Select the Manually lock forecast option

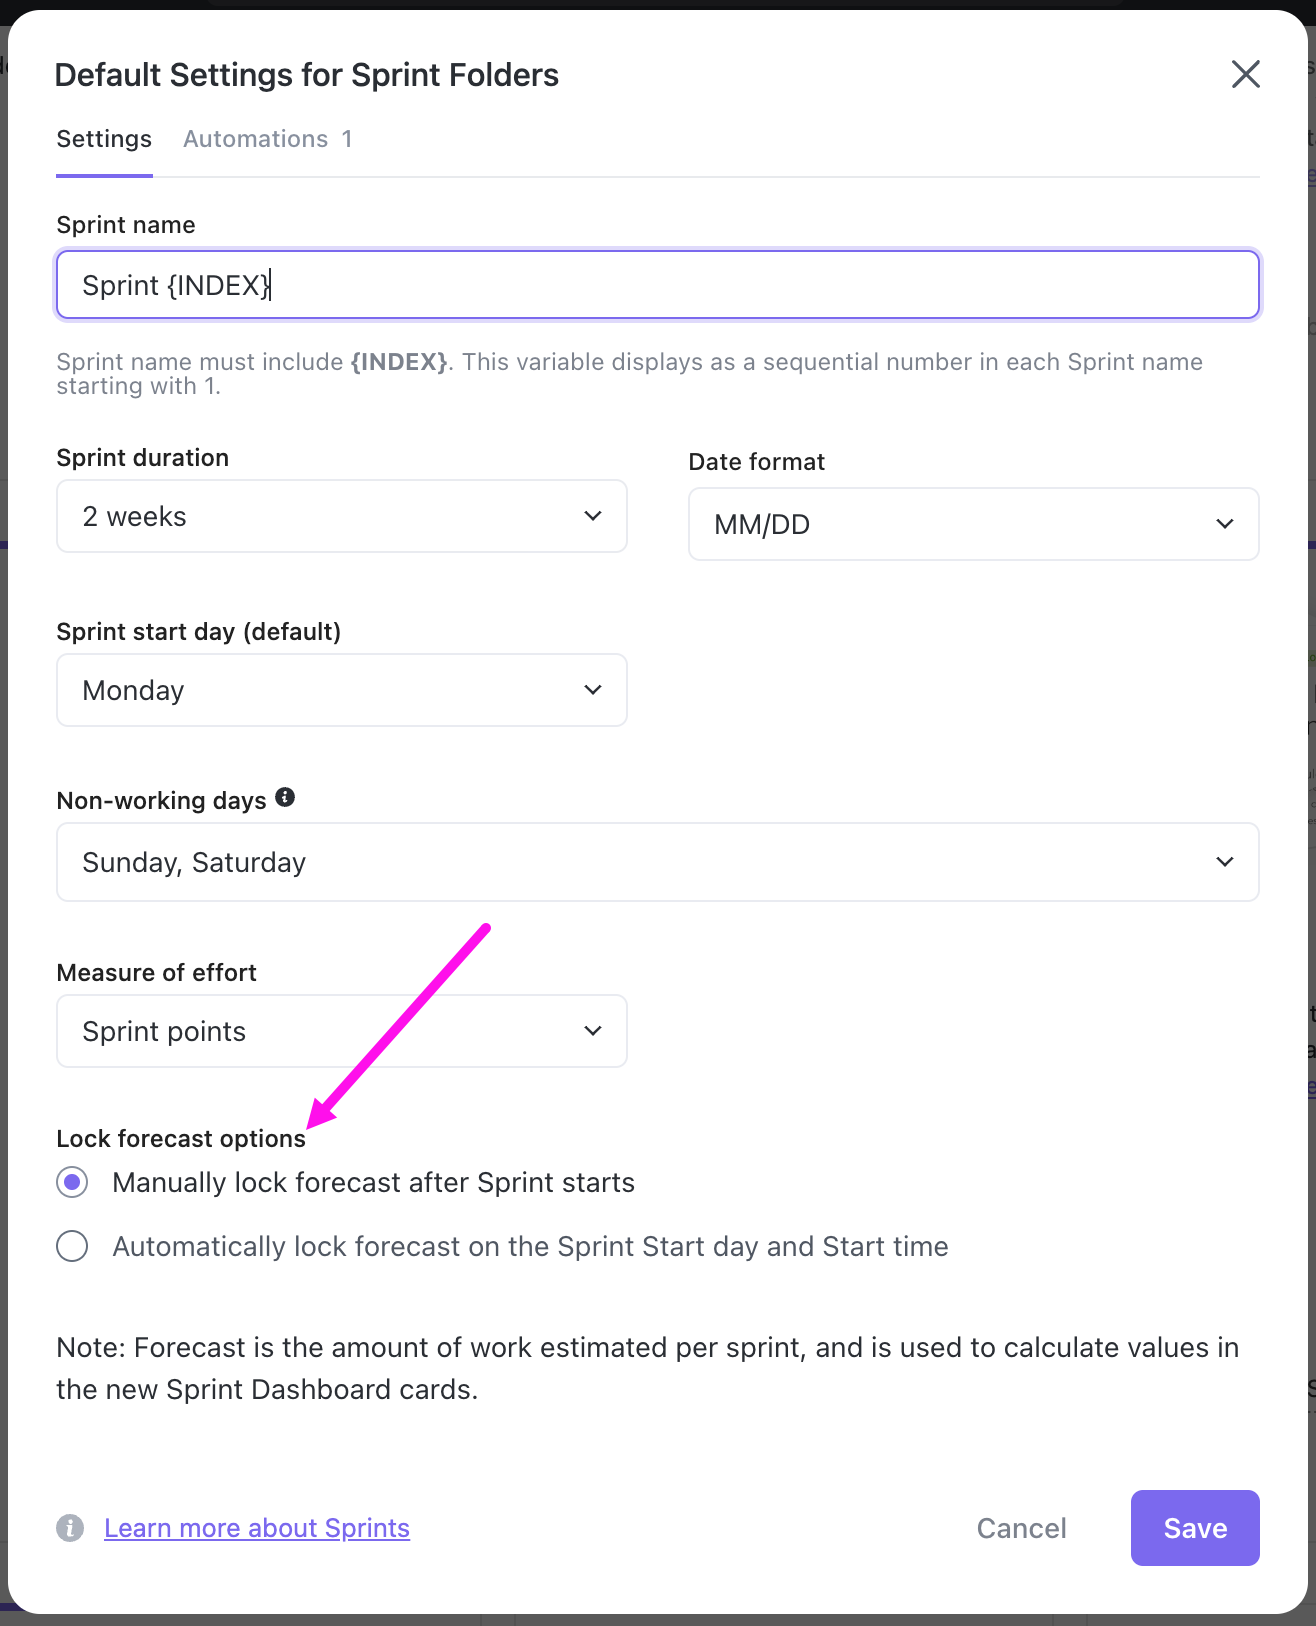[x=71, y=1182]
